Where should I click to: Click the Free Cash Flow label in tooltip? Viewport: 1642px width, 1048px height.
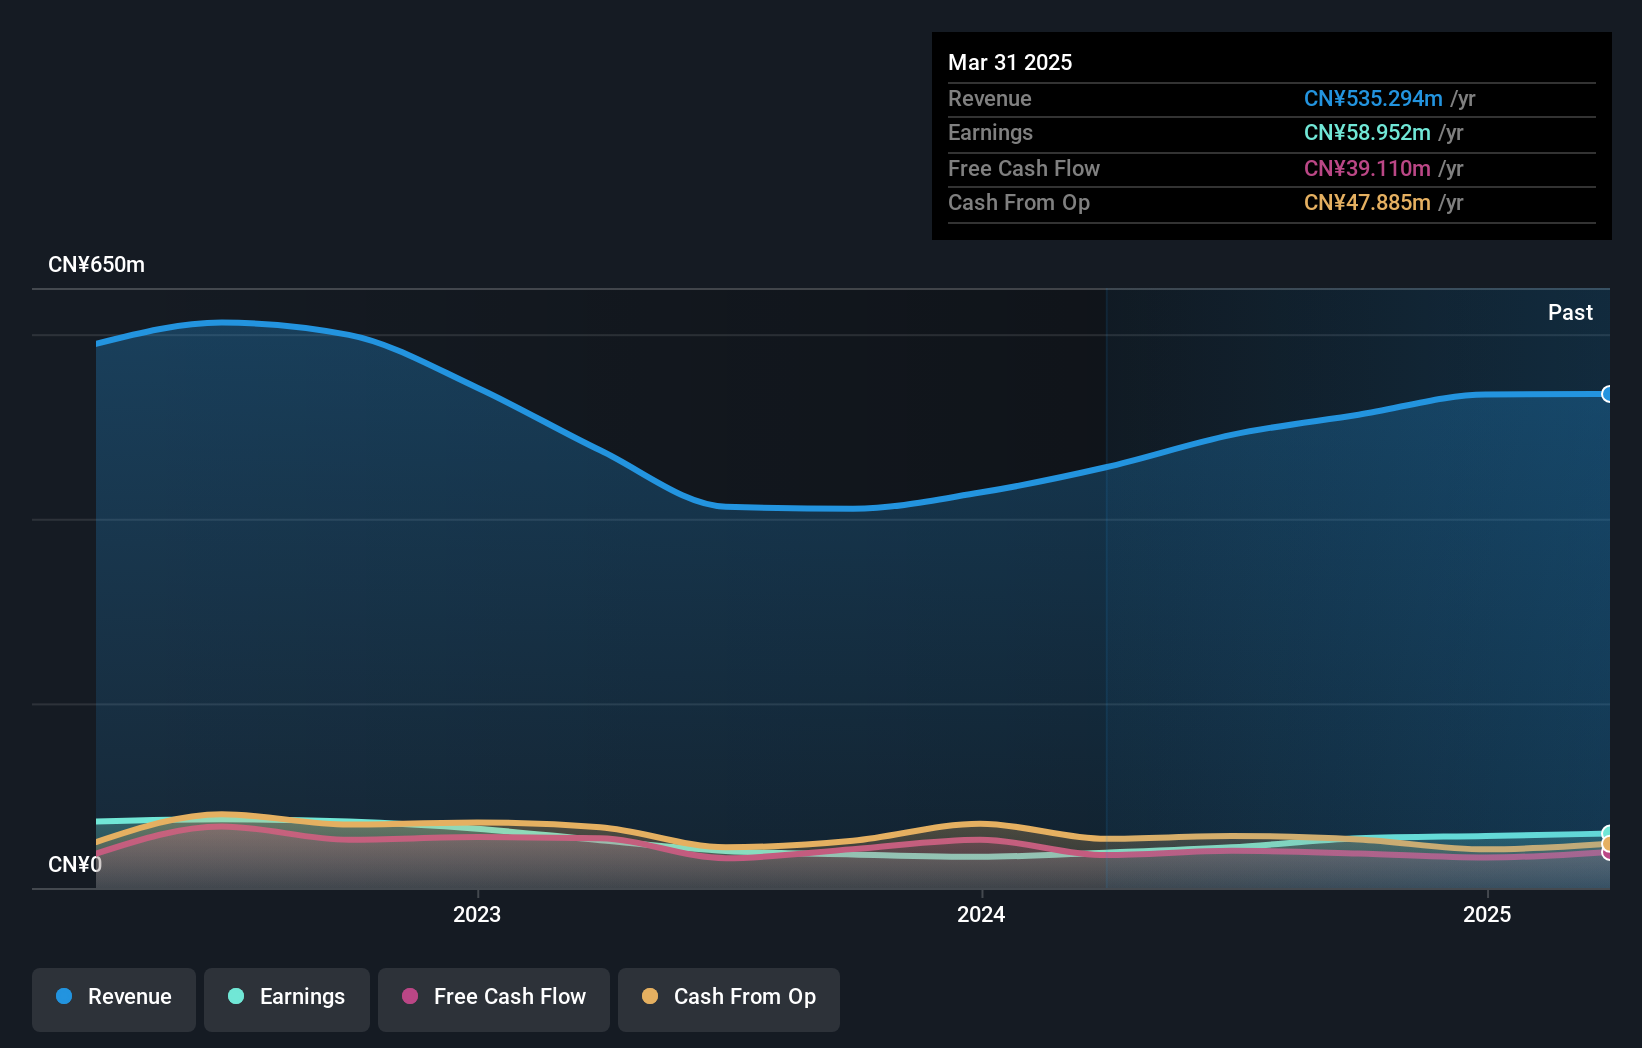pos(1024,168)
